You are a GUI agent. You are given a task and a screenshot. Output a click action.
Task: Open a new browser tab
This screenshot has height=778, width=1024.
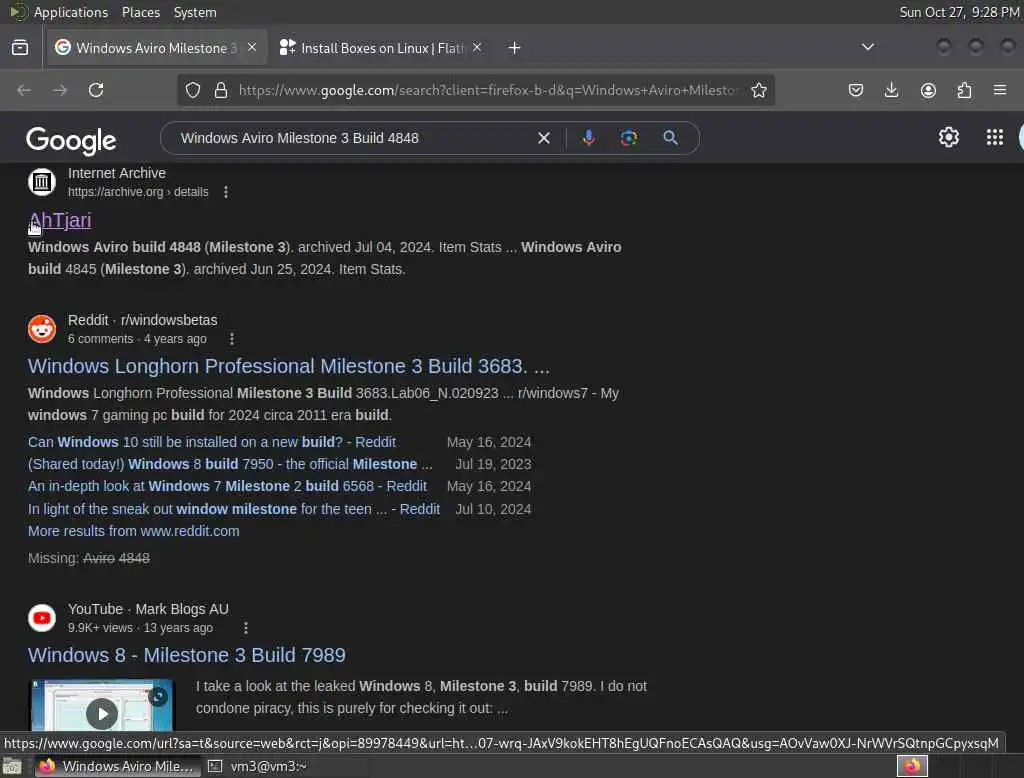515,48
